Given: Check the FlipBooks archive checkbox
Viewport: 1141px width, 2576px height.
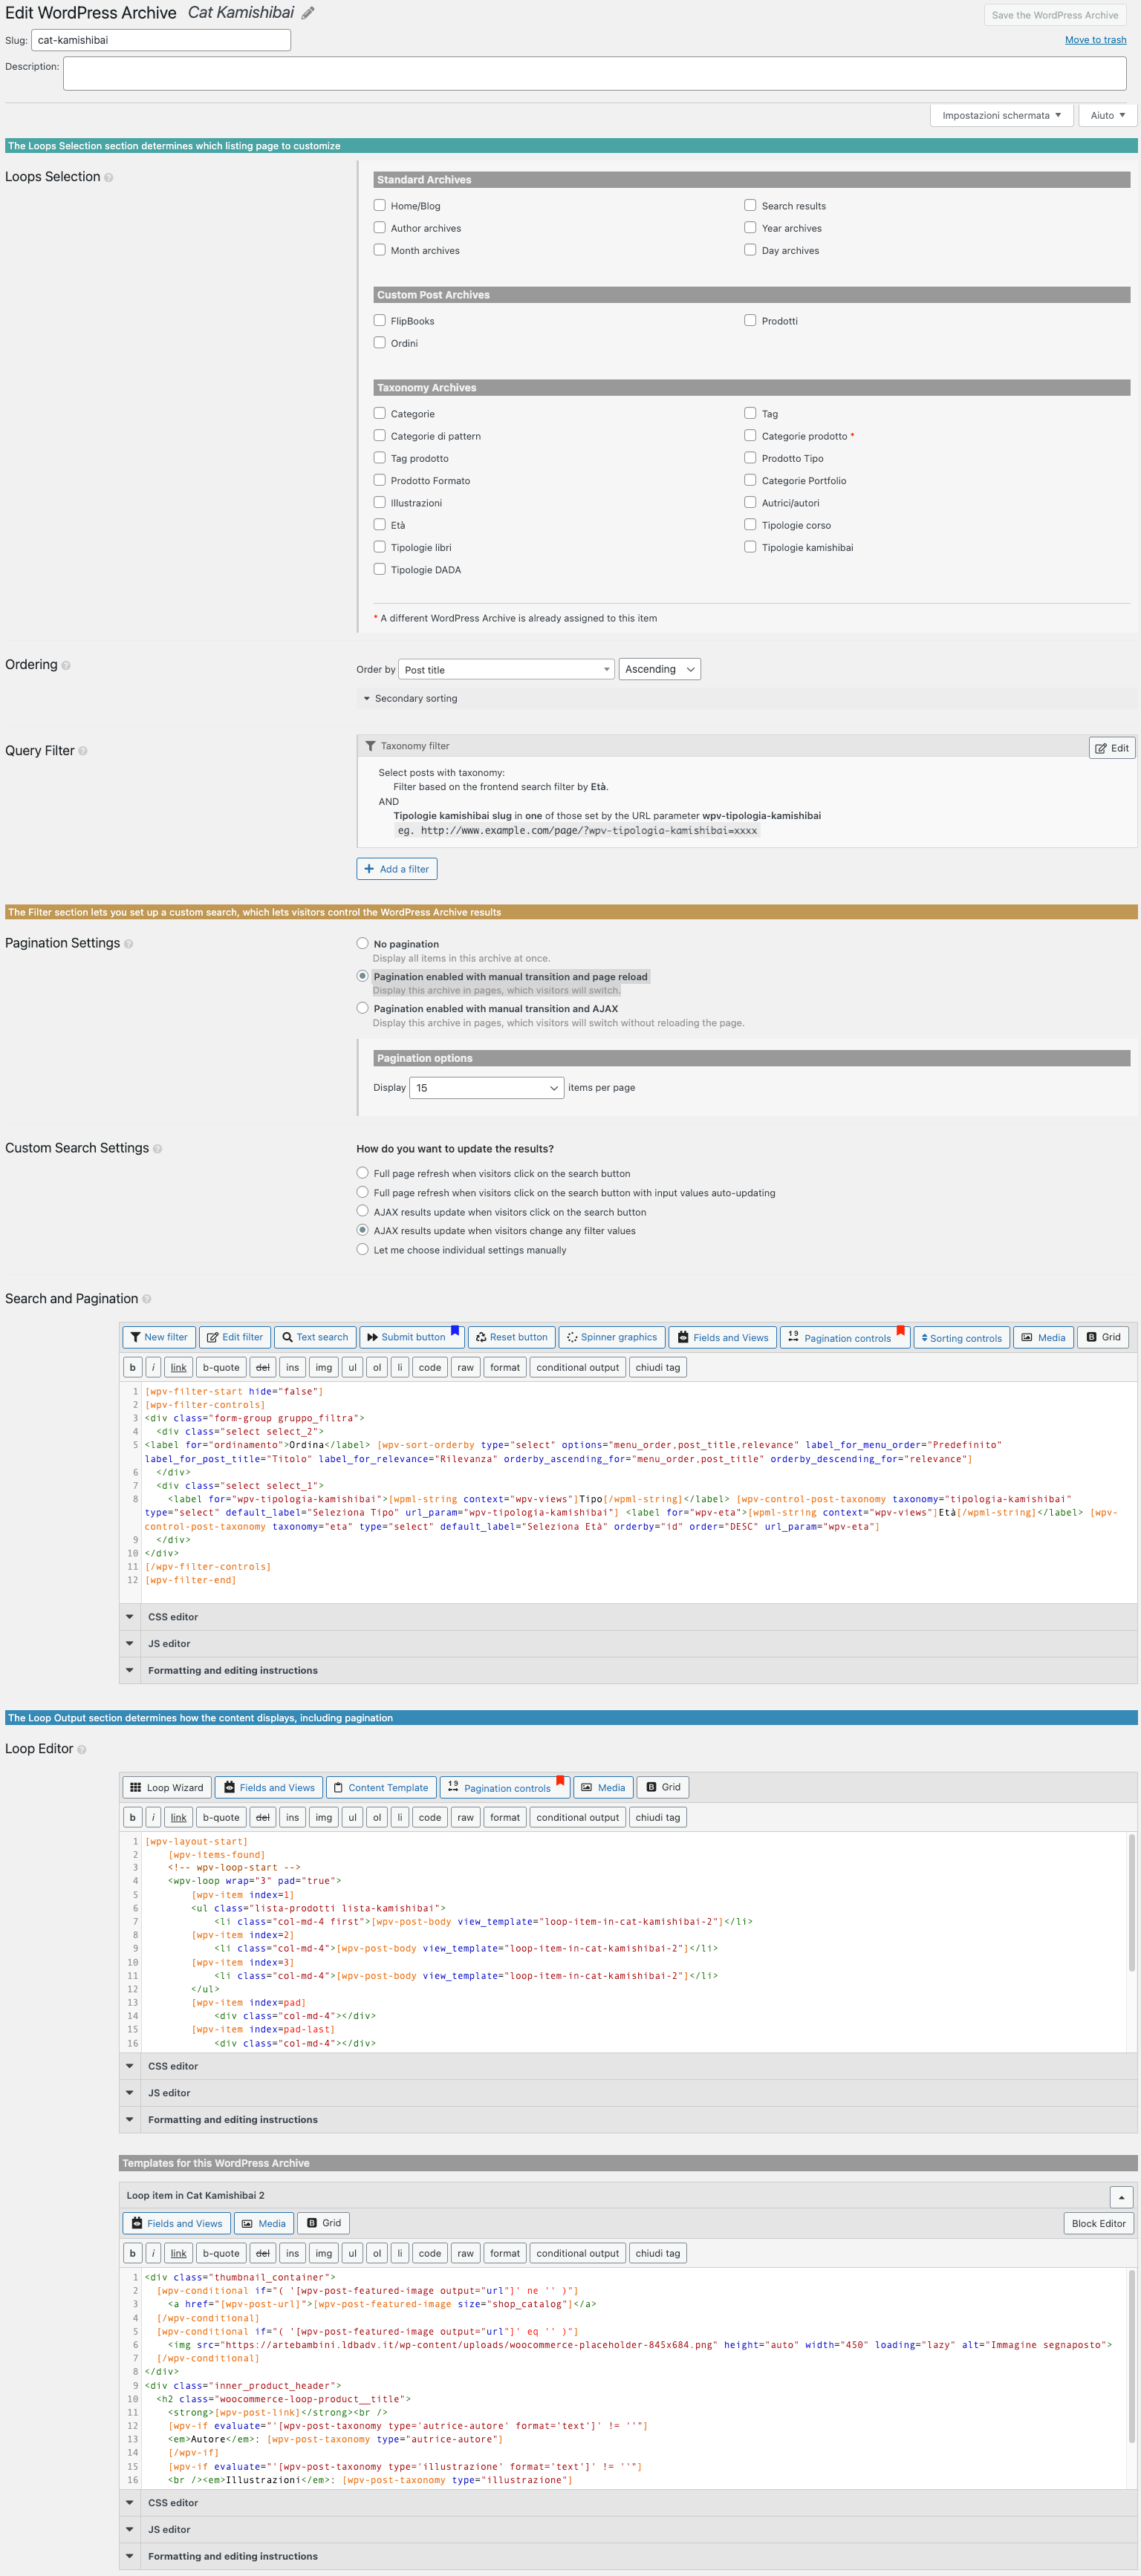Looking at the screenshot, I should pyautogui.click(x=379, y=320).
